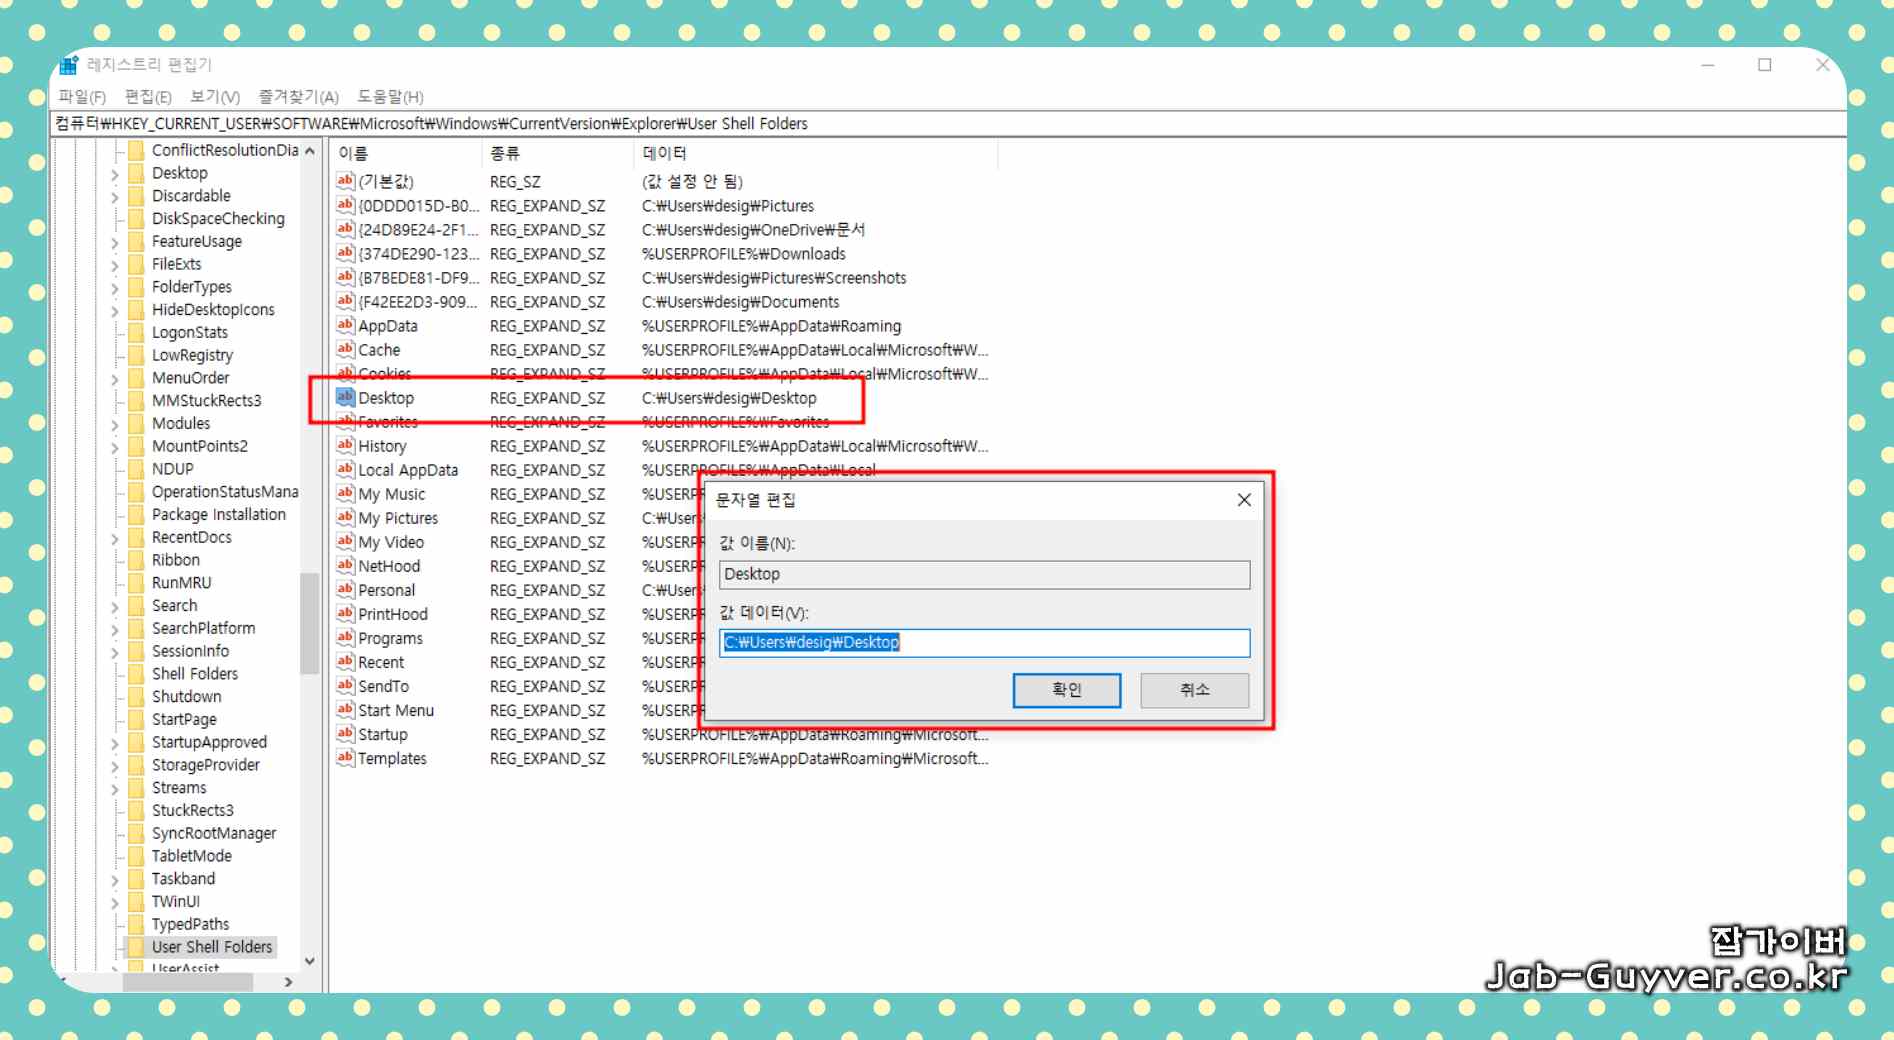Cancel the string edit with 취소
1894x1040 pixels.
point(1195,690)
